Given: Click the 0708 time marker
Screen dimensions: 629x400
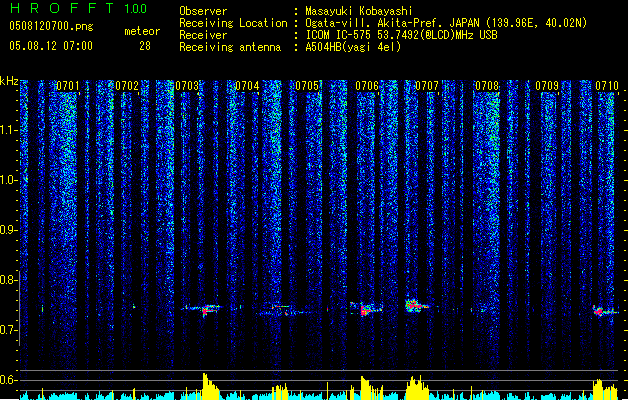Looking at the screenshot, I should point(487,86).
